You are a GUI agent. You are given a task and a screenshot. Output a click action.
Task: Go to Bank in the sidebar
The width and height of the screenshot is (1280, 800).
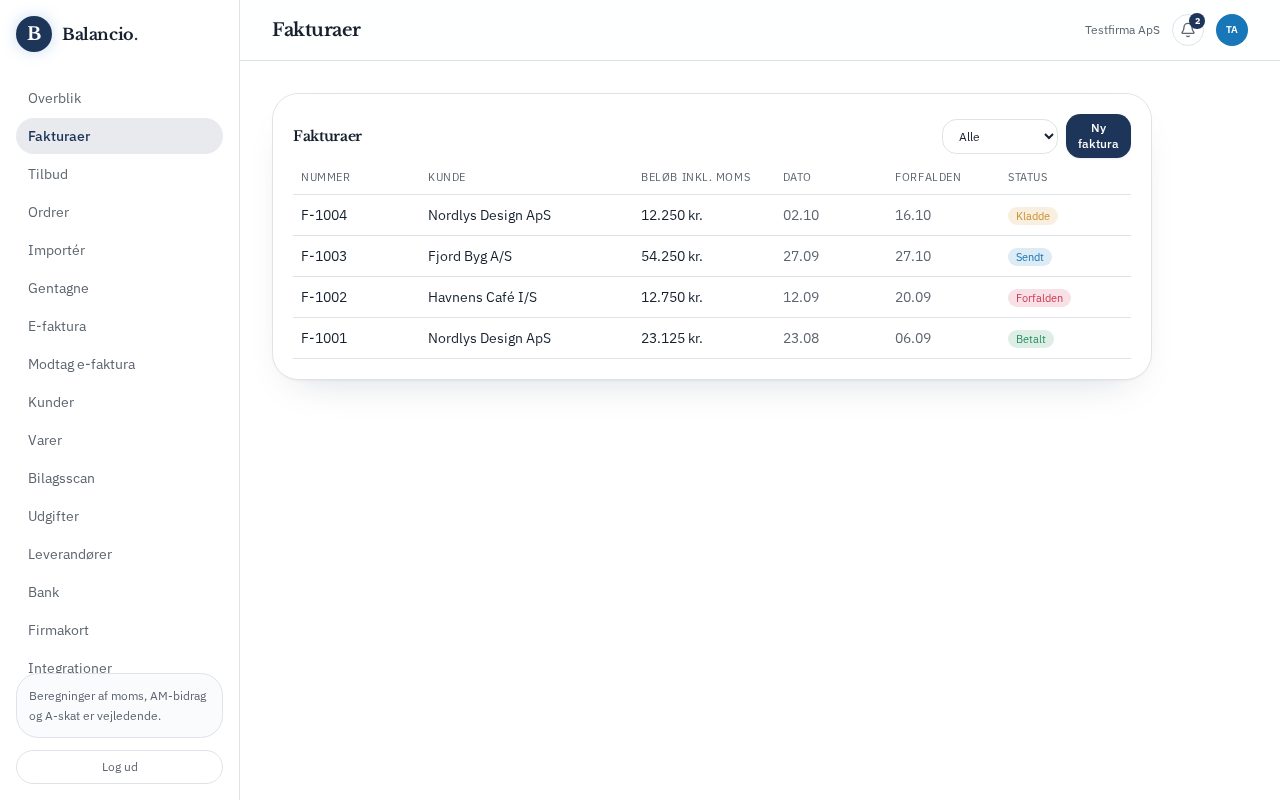pos(119,592)
